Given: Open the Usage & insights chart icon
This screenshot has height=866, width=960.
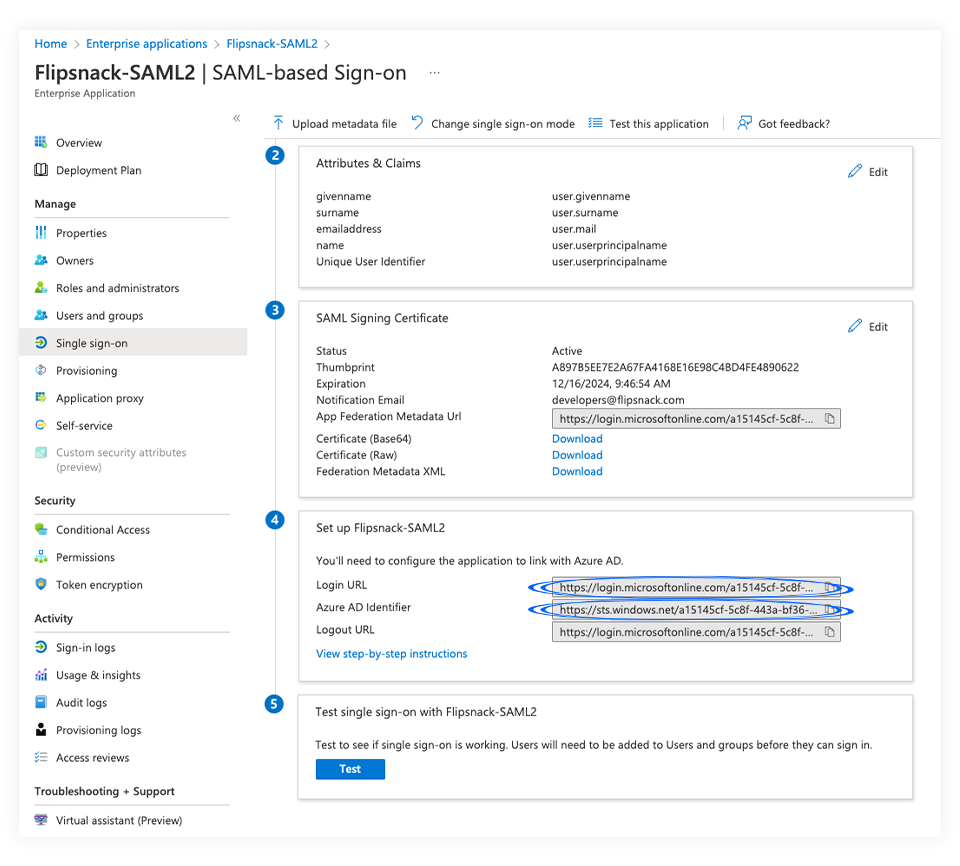Looking at the screenshot, I should [41, 674].
